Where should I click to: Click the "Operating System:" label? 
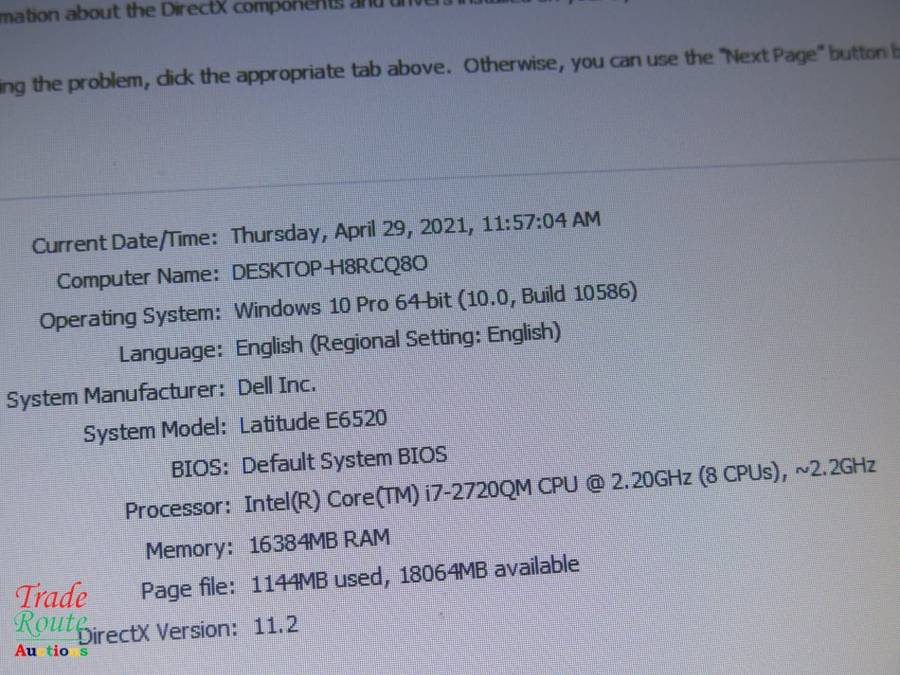(x=130, y=317)
